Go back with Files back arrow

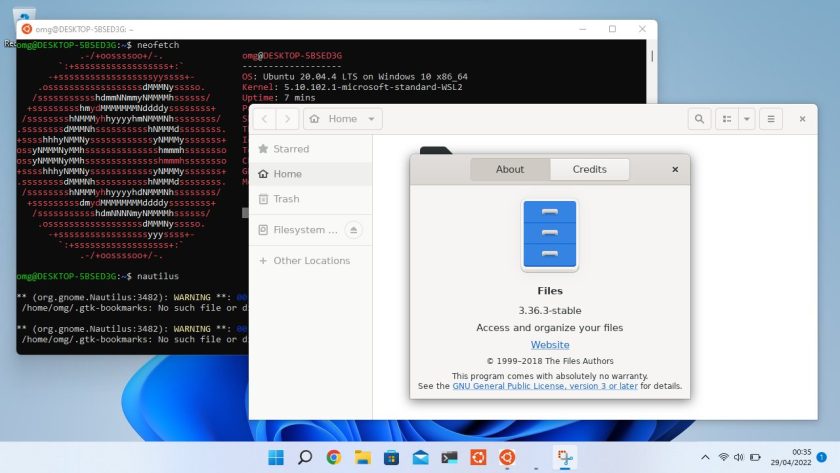tap(265, 119)
